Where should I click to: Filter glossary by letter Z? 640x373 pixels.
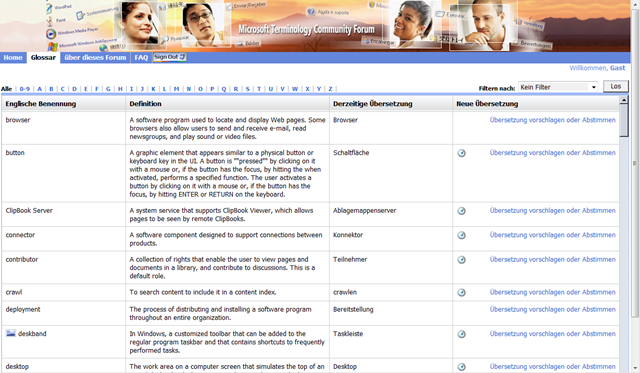pyautogui.click(x=330, y=89)
